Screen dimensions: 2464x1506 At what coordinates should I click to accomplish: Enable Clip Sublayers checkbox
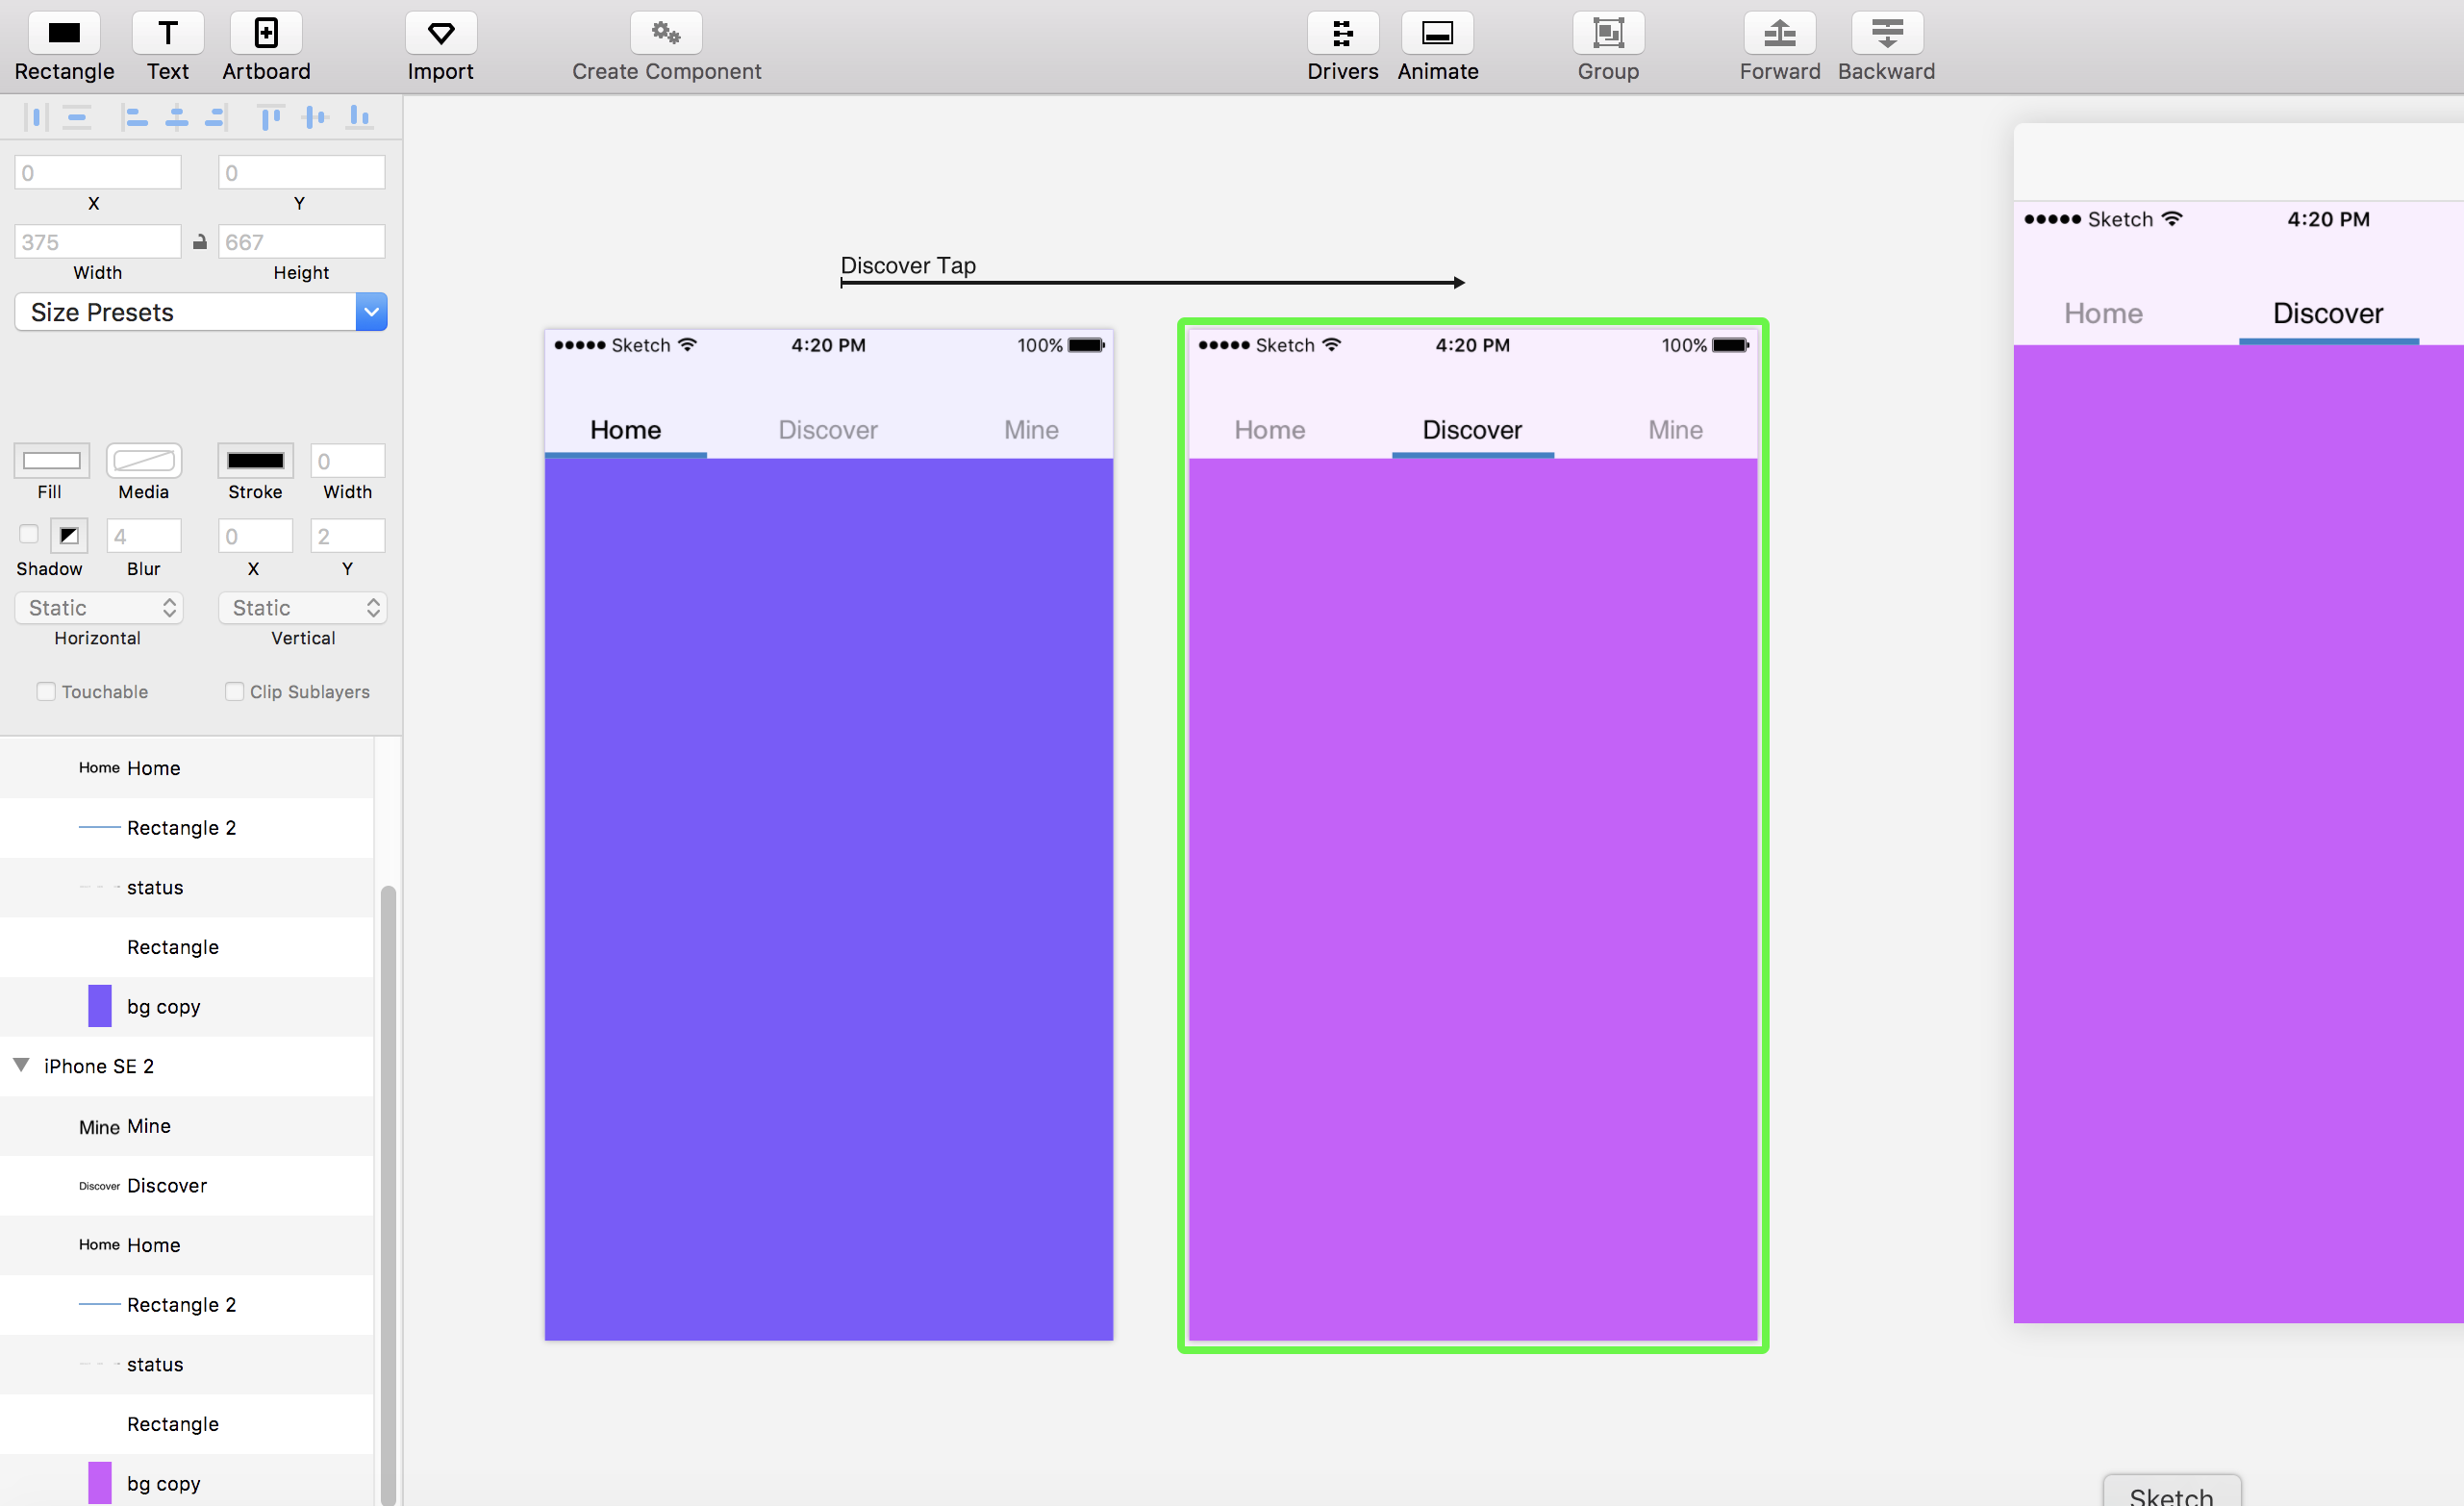234,691
